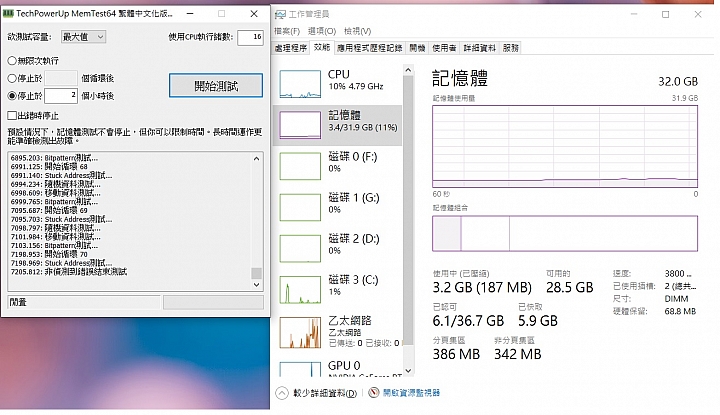This screenshot has width=720, height=415.
Task: Click the Start Test button in MemTest64
Action: pyautogui.click(x=216, y=85)
